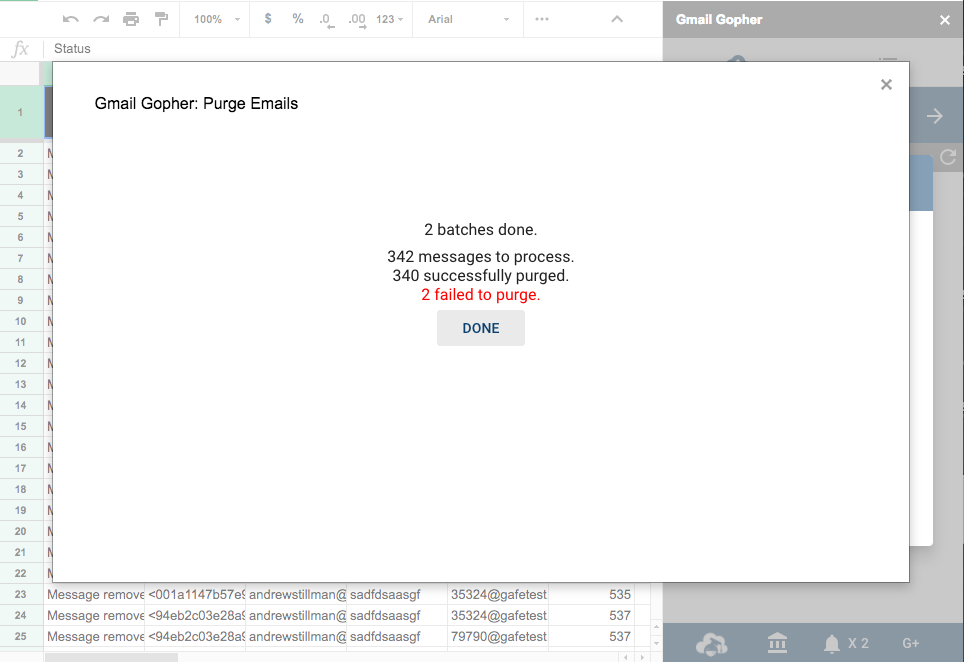Print the spreadsheet
The image size is (964, 662).
click(x=130, y=18)
